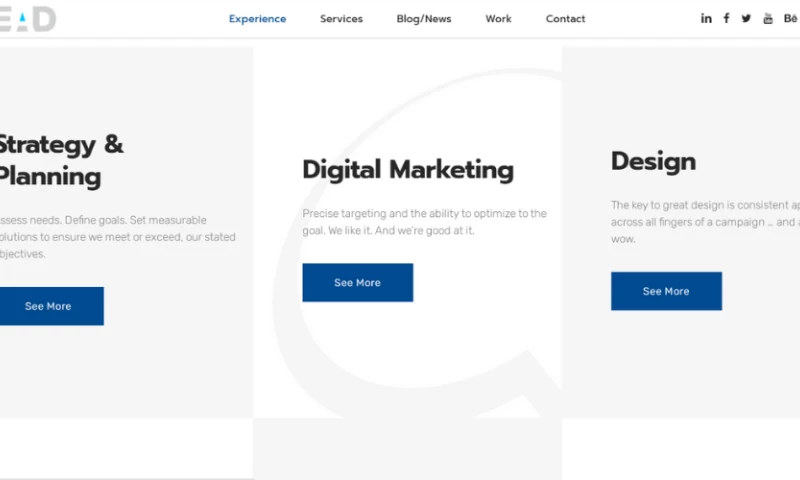The image size is (800, 480).
Task: Open the Twitter bird icon
Action: click(x=746, y=19)
